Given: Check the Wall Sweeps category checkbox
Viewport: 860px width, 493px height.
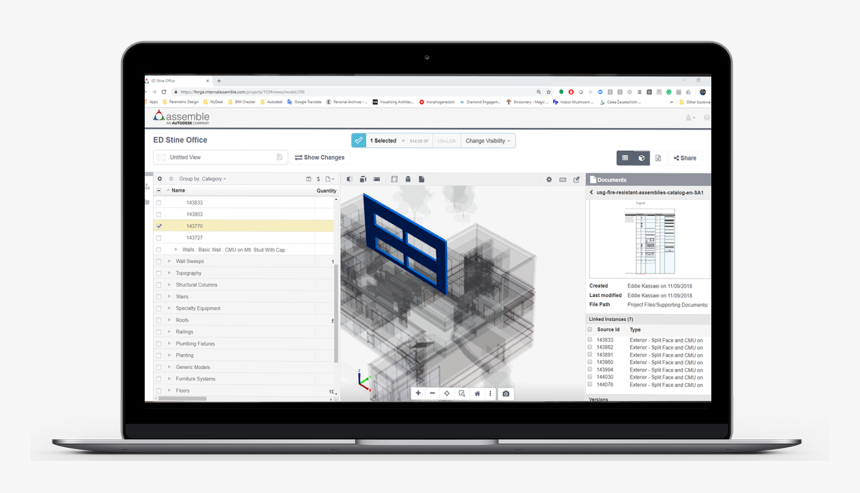Looking at the screenshot, I should point(159,262).
